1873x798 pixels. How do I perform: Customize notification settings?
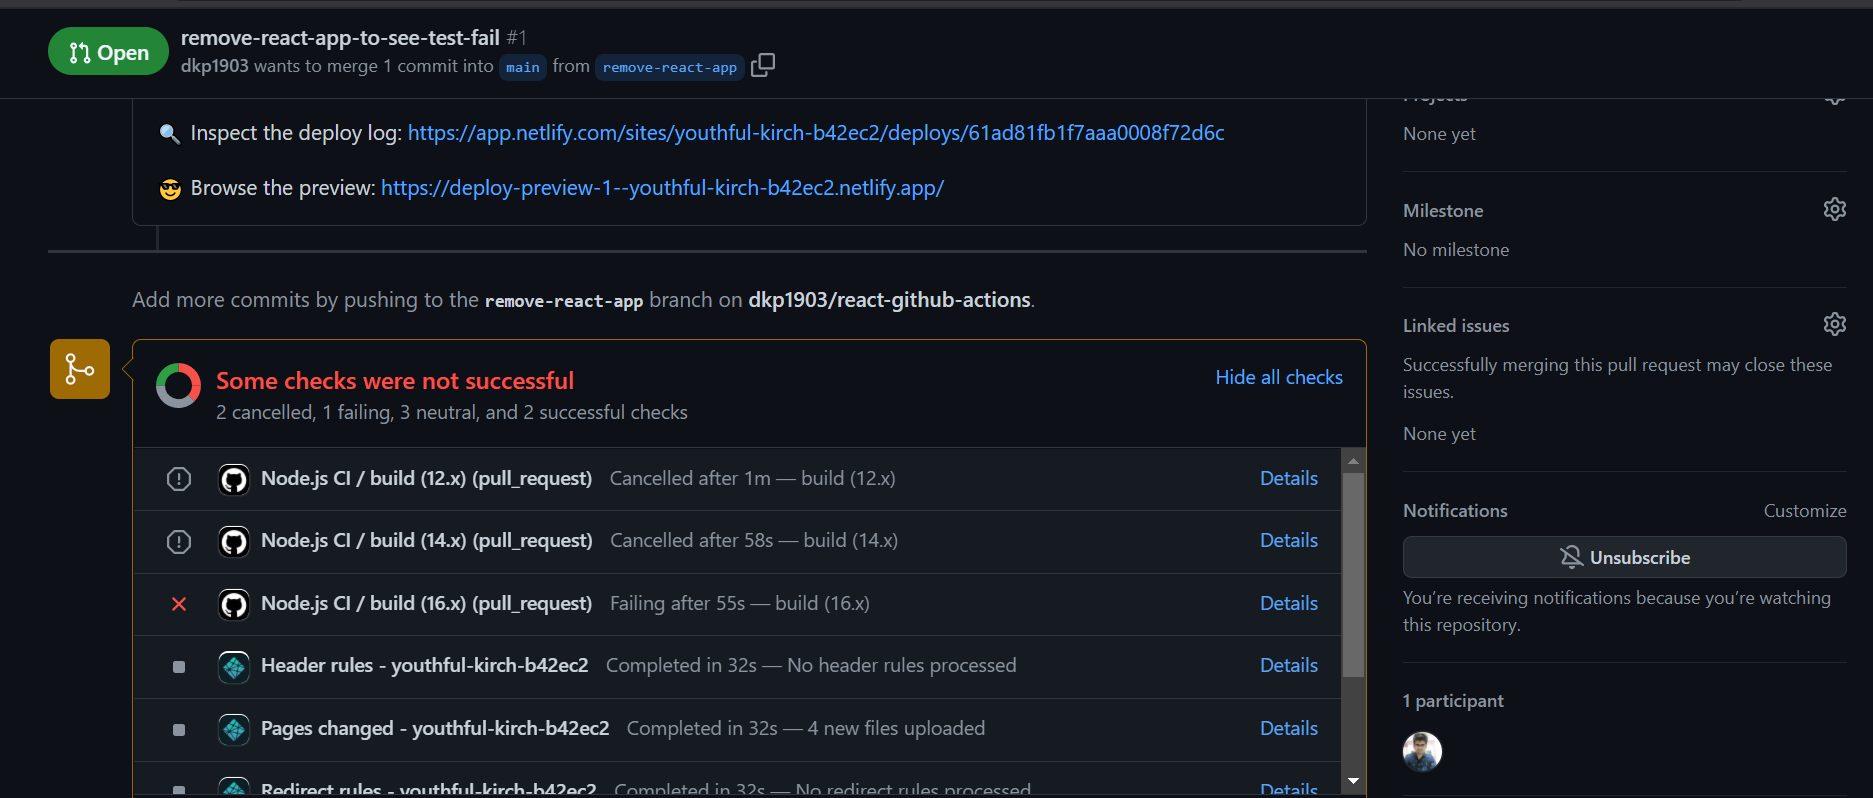point(1804,511)
